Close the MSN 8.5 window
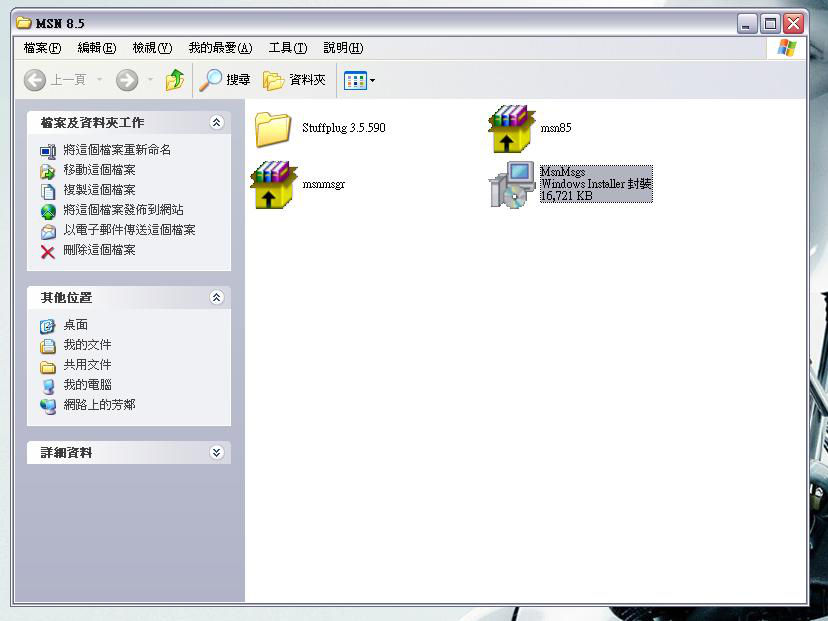Screen dimensions: 828x621 point(794,24)
